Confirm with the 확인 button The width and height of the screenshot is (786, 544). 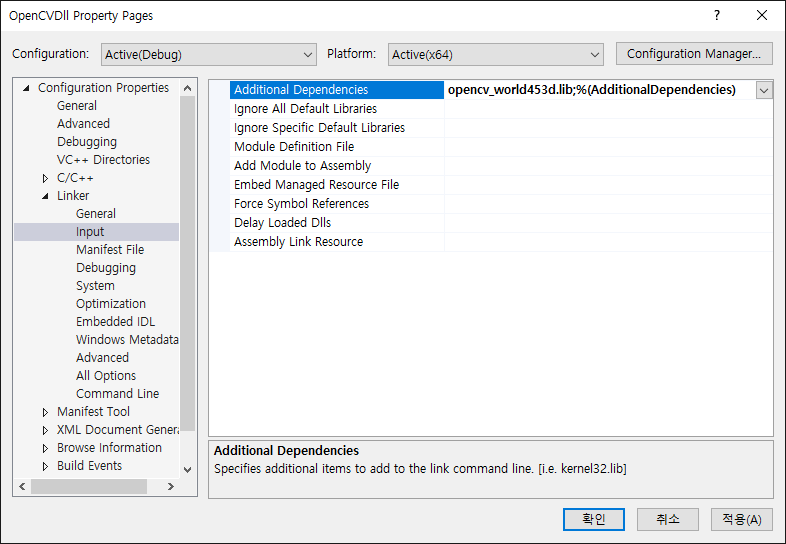point(594,519)
